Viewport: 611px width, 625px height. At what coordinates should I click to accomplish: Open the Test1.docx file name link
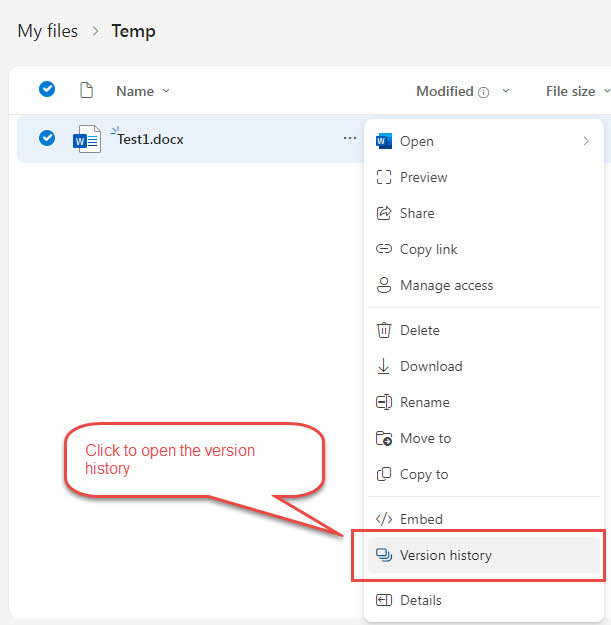click(150, 140)
